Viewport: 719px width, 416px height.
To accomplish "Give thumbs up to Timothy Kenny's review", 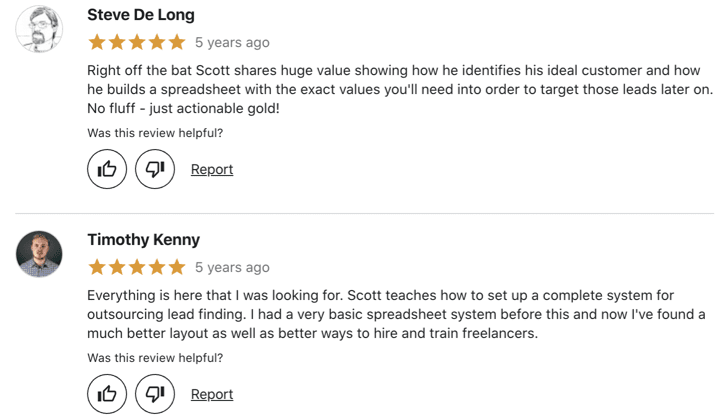I will pyautogui.click(x=107, y=394).
